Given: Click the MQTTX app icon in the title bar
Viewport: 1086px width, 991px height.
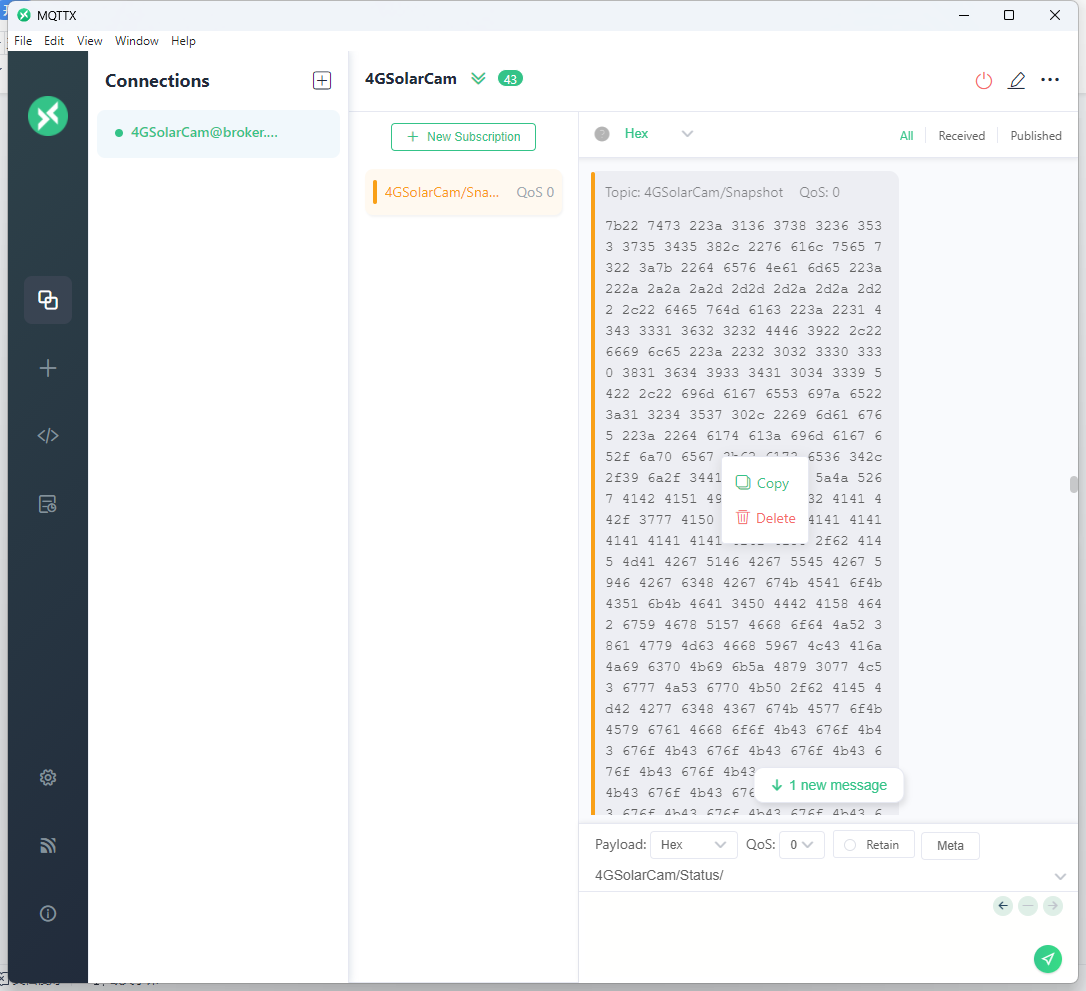Looking at the screenshot, I should tap(24, 15).
